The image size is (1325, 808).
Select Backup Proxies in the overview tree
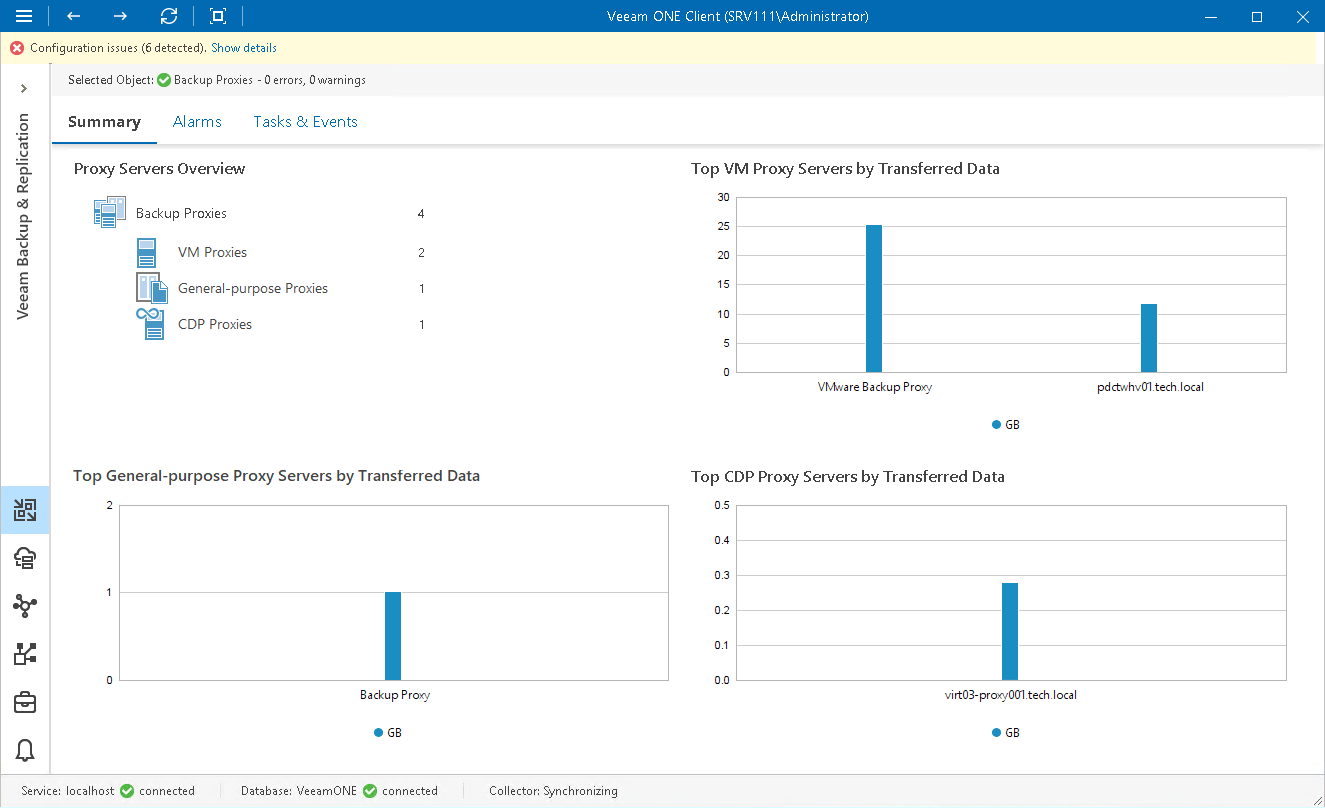(181, 213)
